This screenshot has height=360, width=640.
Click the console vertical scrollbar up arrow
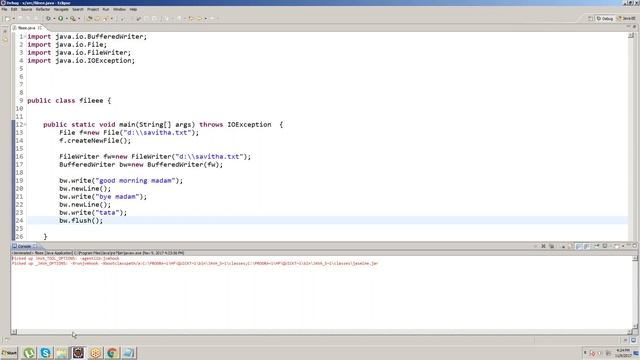(635, 258)
